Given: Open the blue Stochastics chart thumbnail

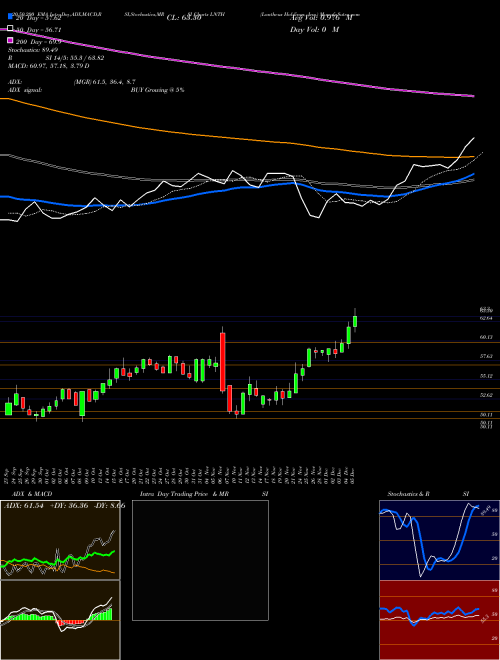Looking at the screenshot, I should click(439, 540).
